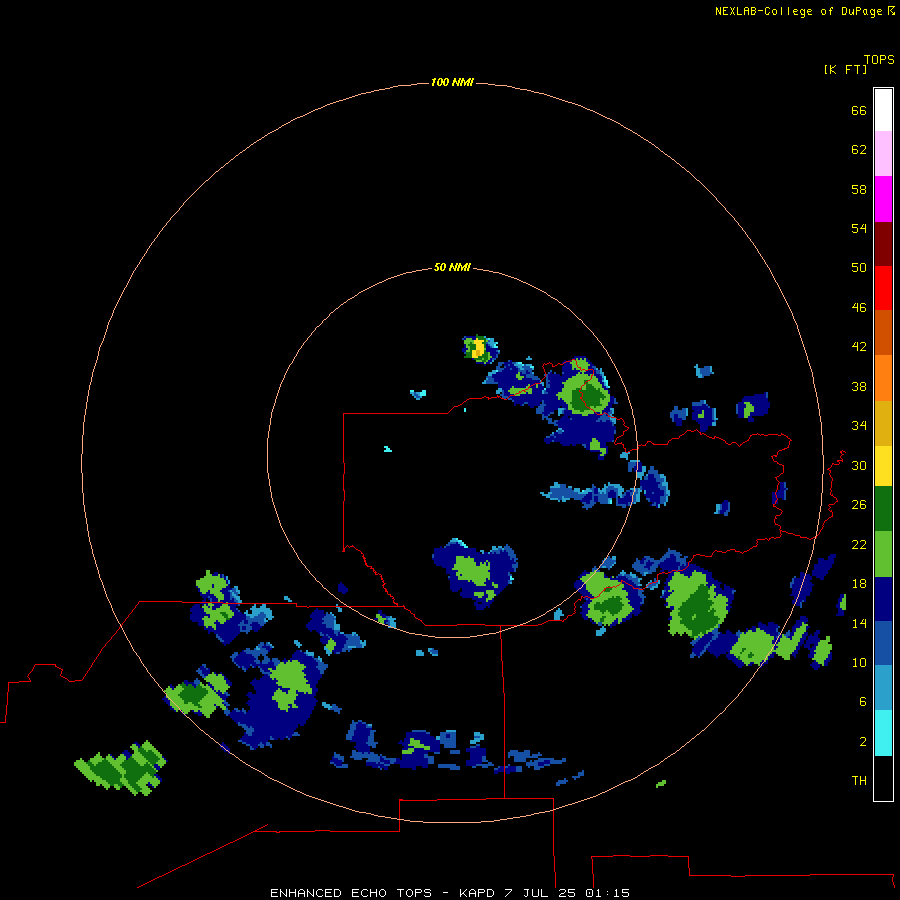
Task: Click the KAPD station identifier
Action: [x=478, y=893]
